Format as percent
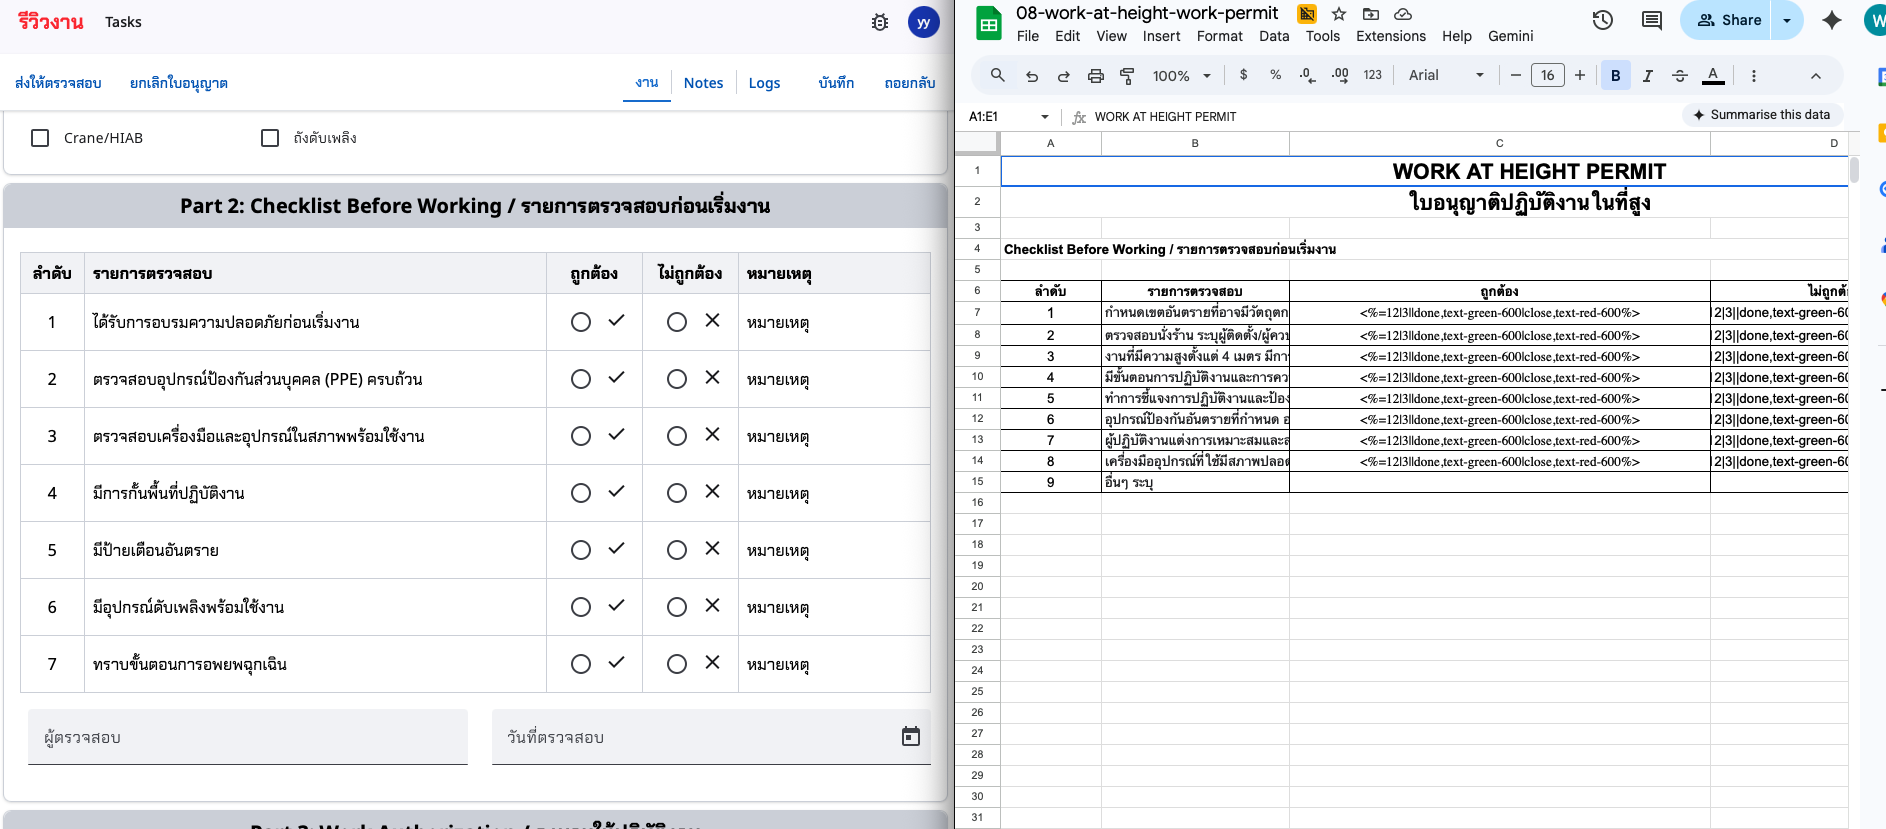 pos(1275,75)
